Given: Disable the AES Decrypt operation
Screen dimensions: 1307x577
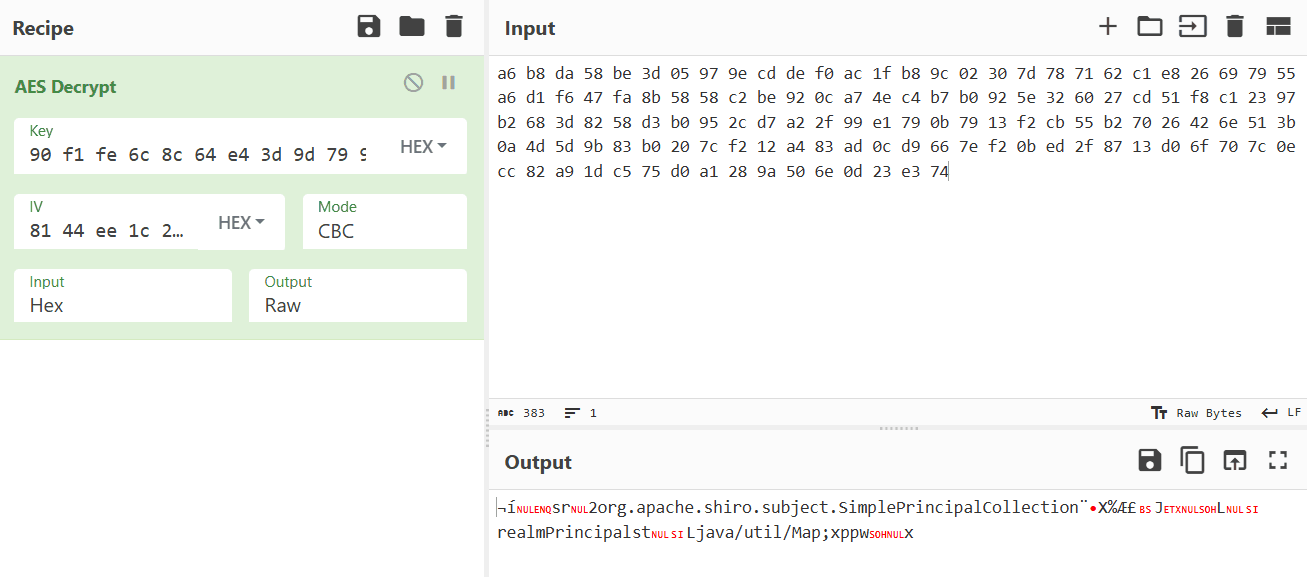Looking at the screenshot, I should click(x=413, y=83).
